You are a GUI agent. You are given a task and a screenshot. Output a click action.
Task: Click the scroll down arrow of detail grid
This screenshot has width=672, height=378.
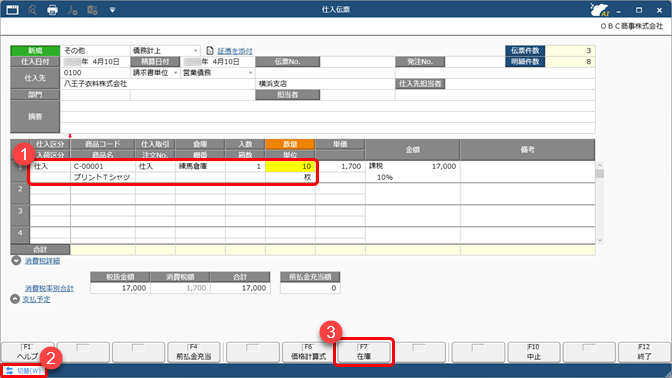point(600,240)
